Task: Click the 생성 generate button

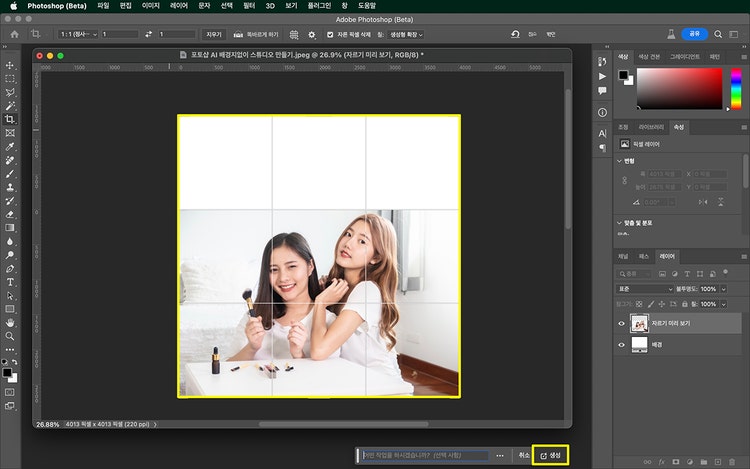Action: tap(550, 456)
